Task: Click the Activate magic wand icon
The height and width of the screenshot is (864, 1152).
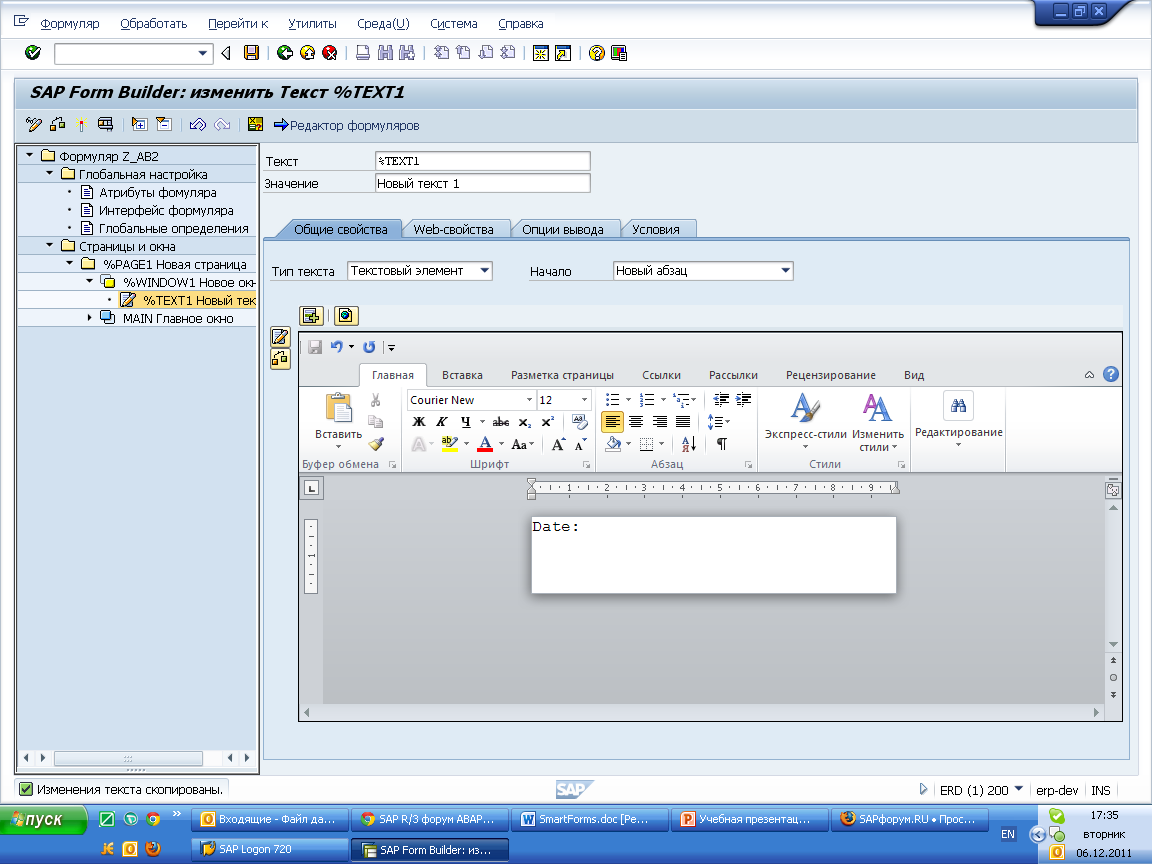Action: [82, 124]
